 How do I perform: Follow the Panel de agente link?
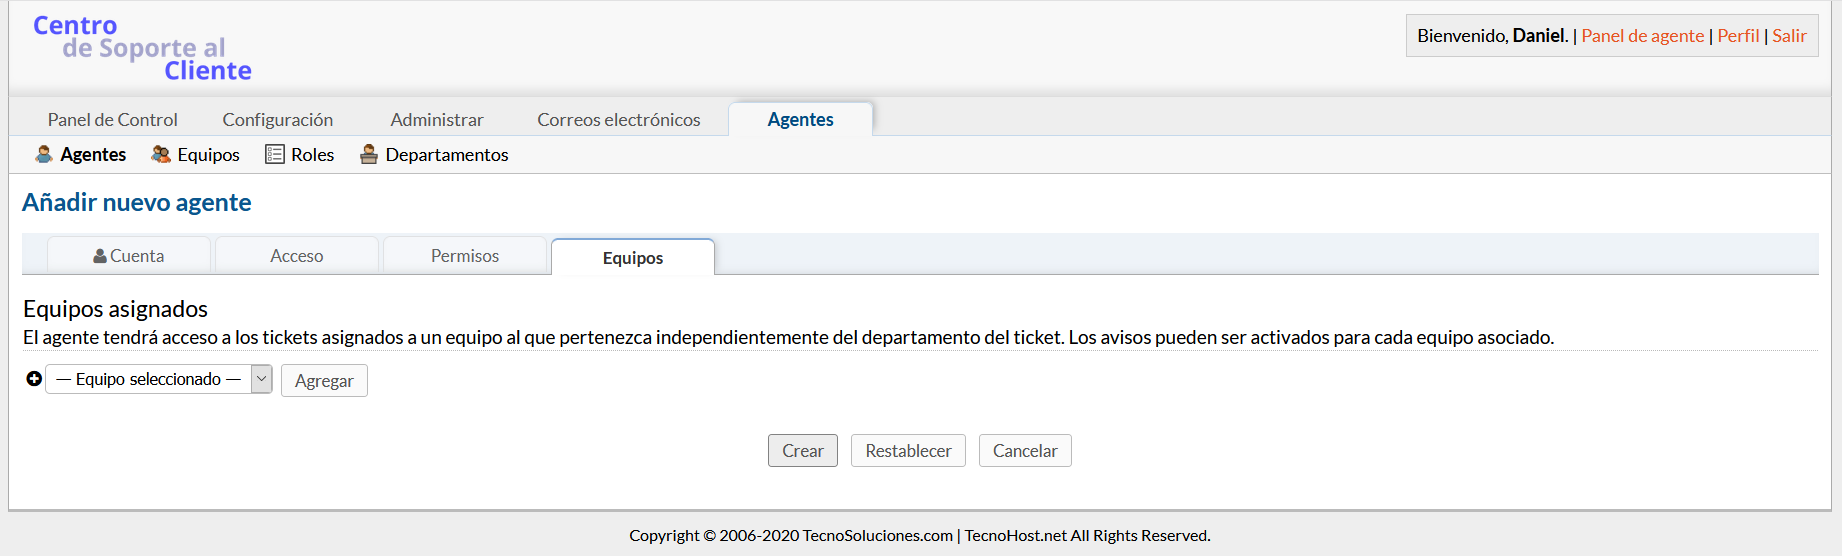[1642, 36]
